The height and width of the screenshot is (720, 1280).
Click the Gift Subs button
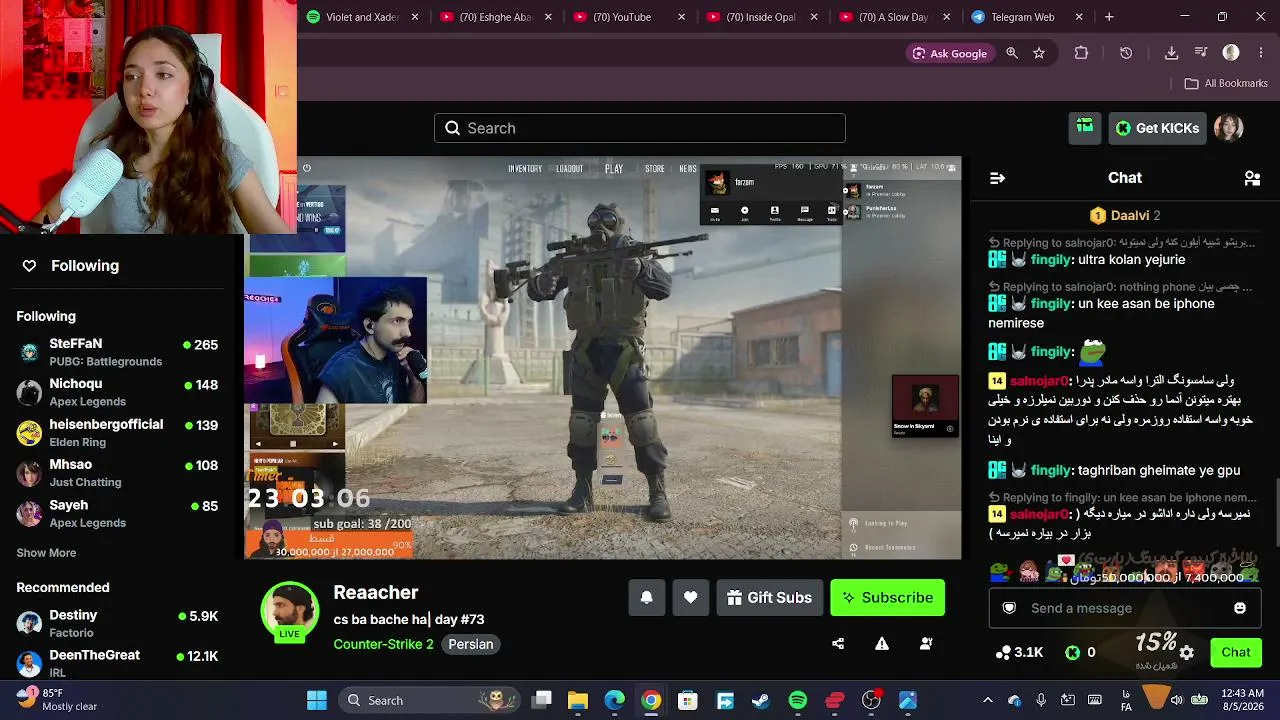click(769, 598)
